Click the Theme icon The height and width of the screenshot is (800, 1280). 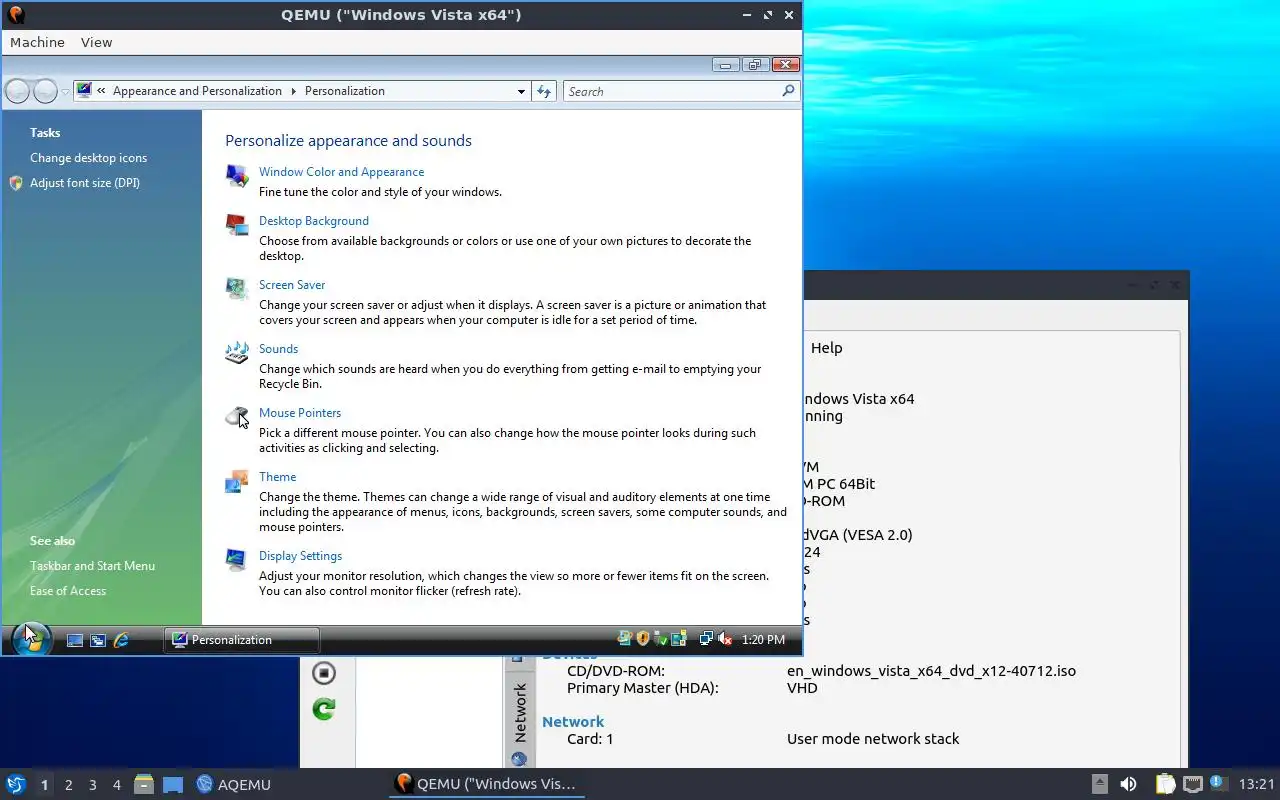click(x=237, y=481)
